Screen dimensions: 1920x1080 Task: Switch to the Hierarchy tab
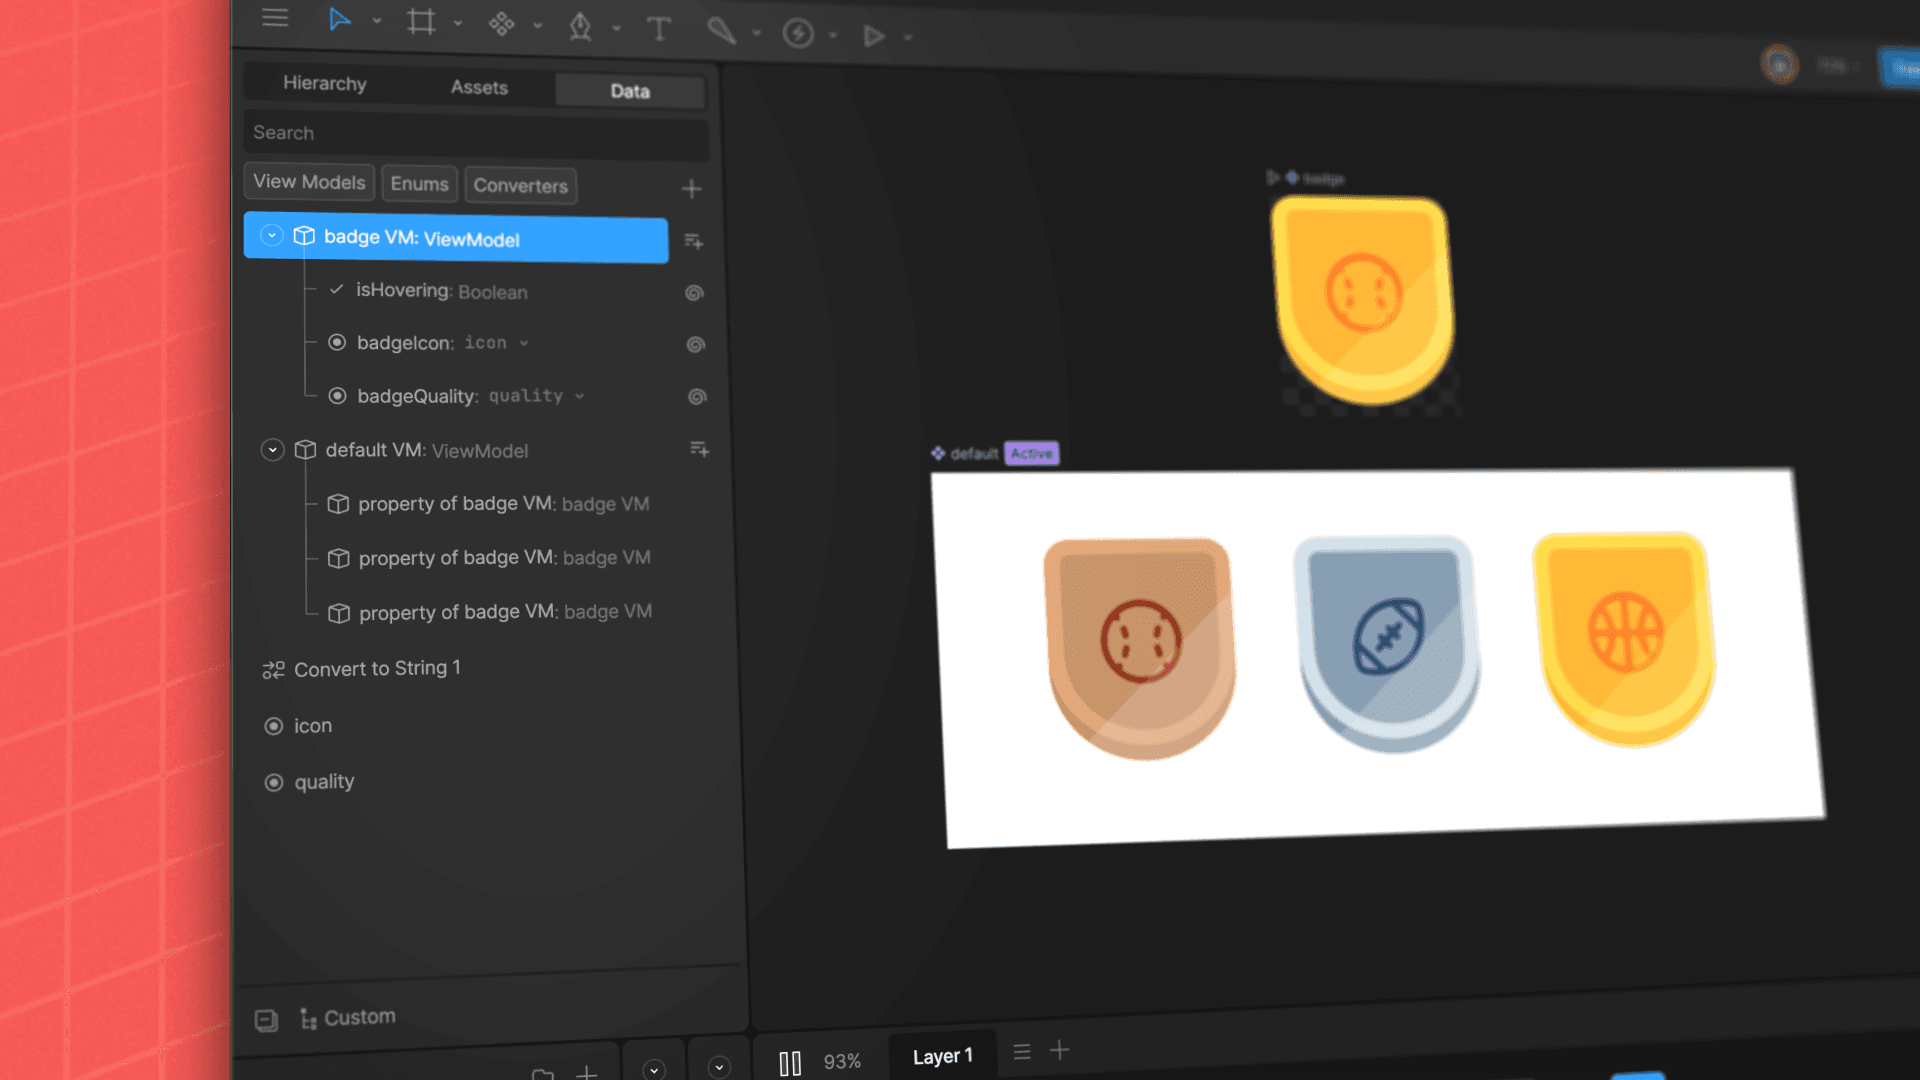(324, 84)
